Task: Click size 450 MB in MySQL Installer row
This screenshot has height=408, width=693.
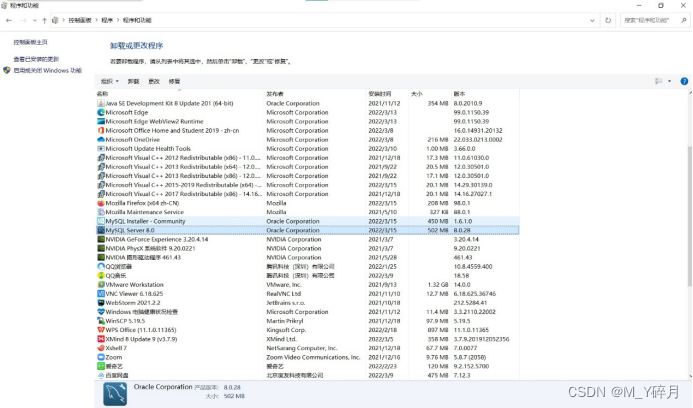Action: click(x=438, y=221)
